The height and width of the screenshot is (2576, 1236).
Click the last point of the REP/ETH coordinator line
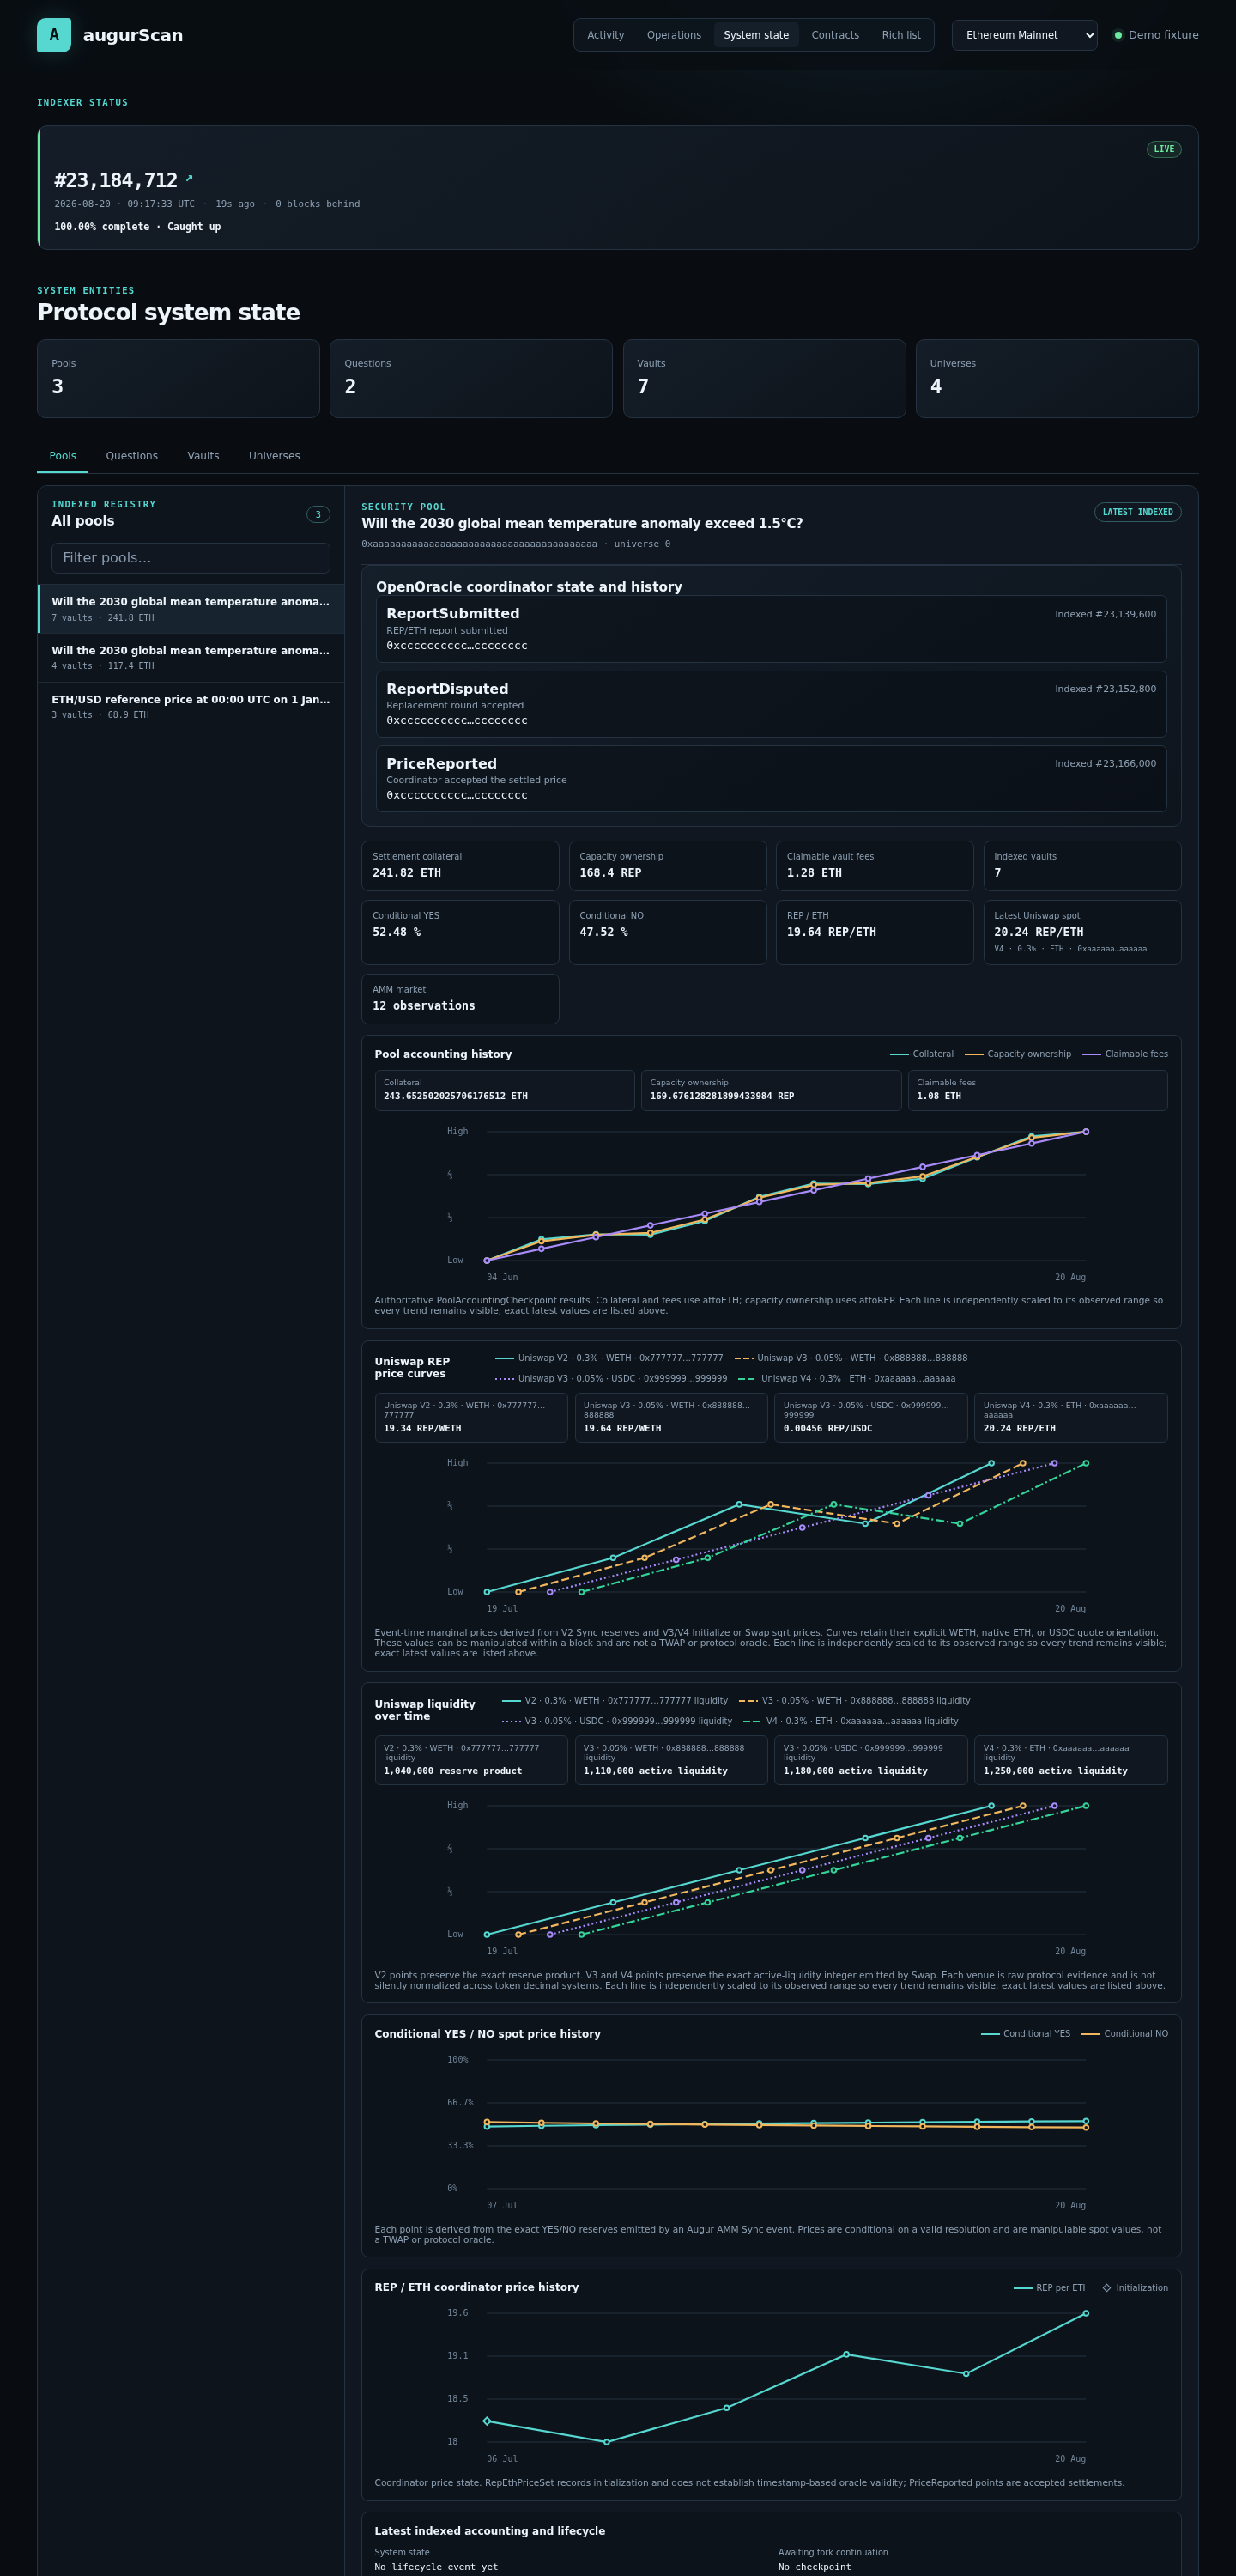[x=1086, y=2314]
